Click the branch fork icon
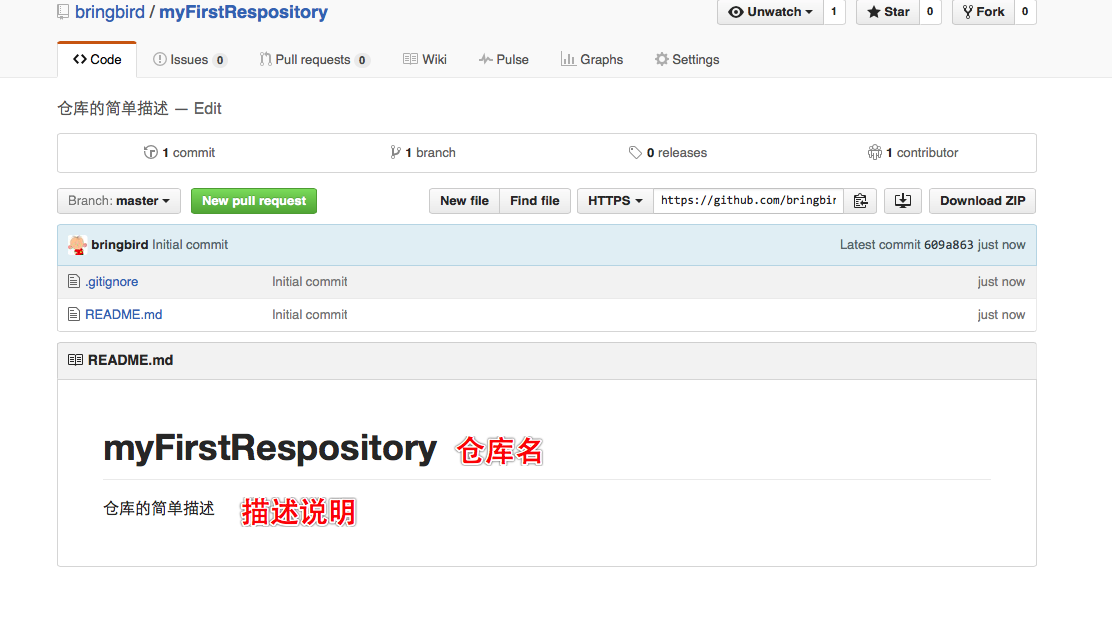 [x=396, y=152]
